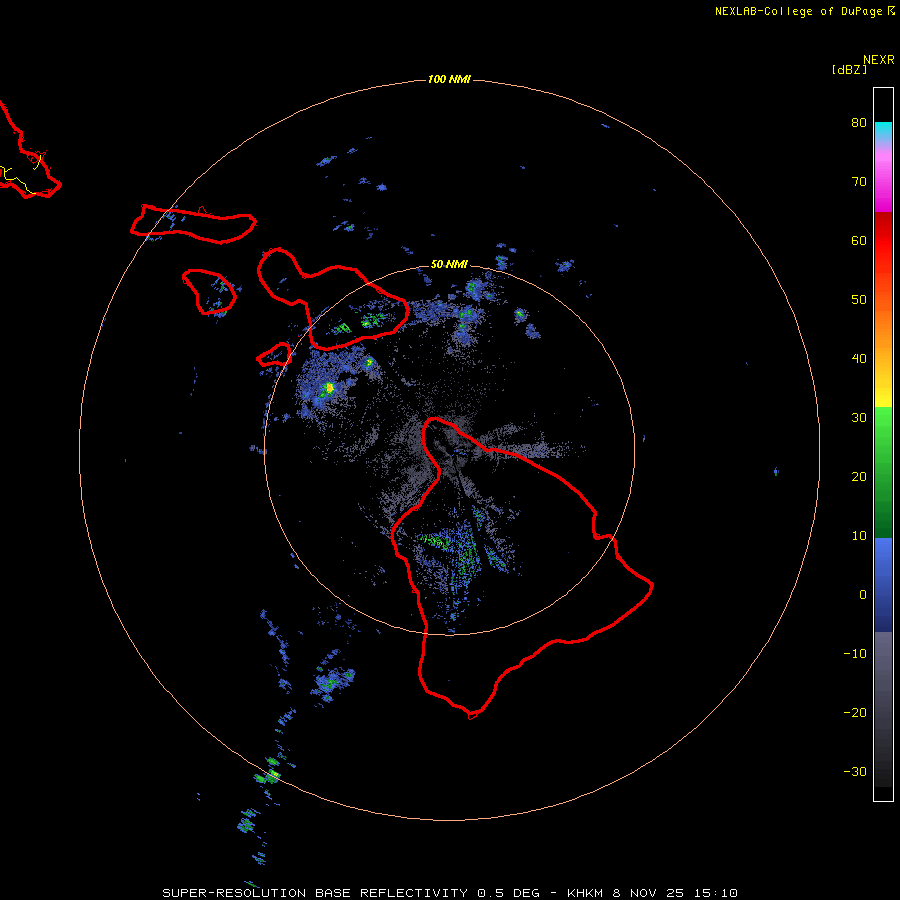Click the 50 dBZ scale label
Viewport: 900px width, 900px height.
click(x=859, y=300)
